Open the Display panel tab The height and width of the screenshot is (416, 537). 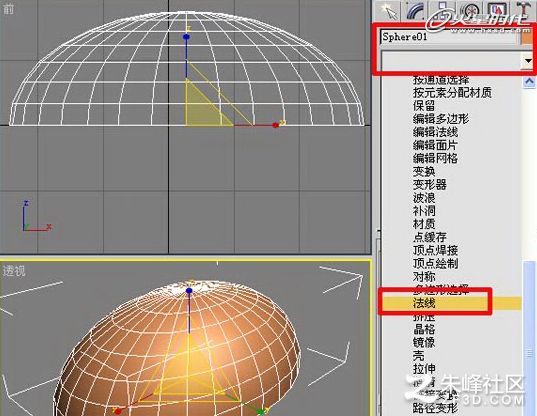tap(497, 11)
